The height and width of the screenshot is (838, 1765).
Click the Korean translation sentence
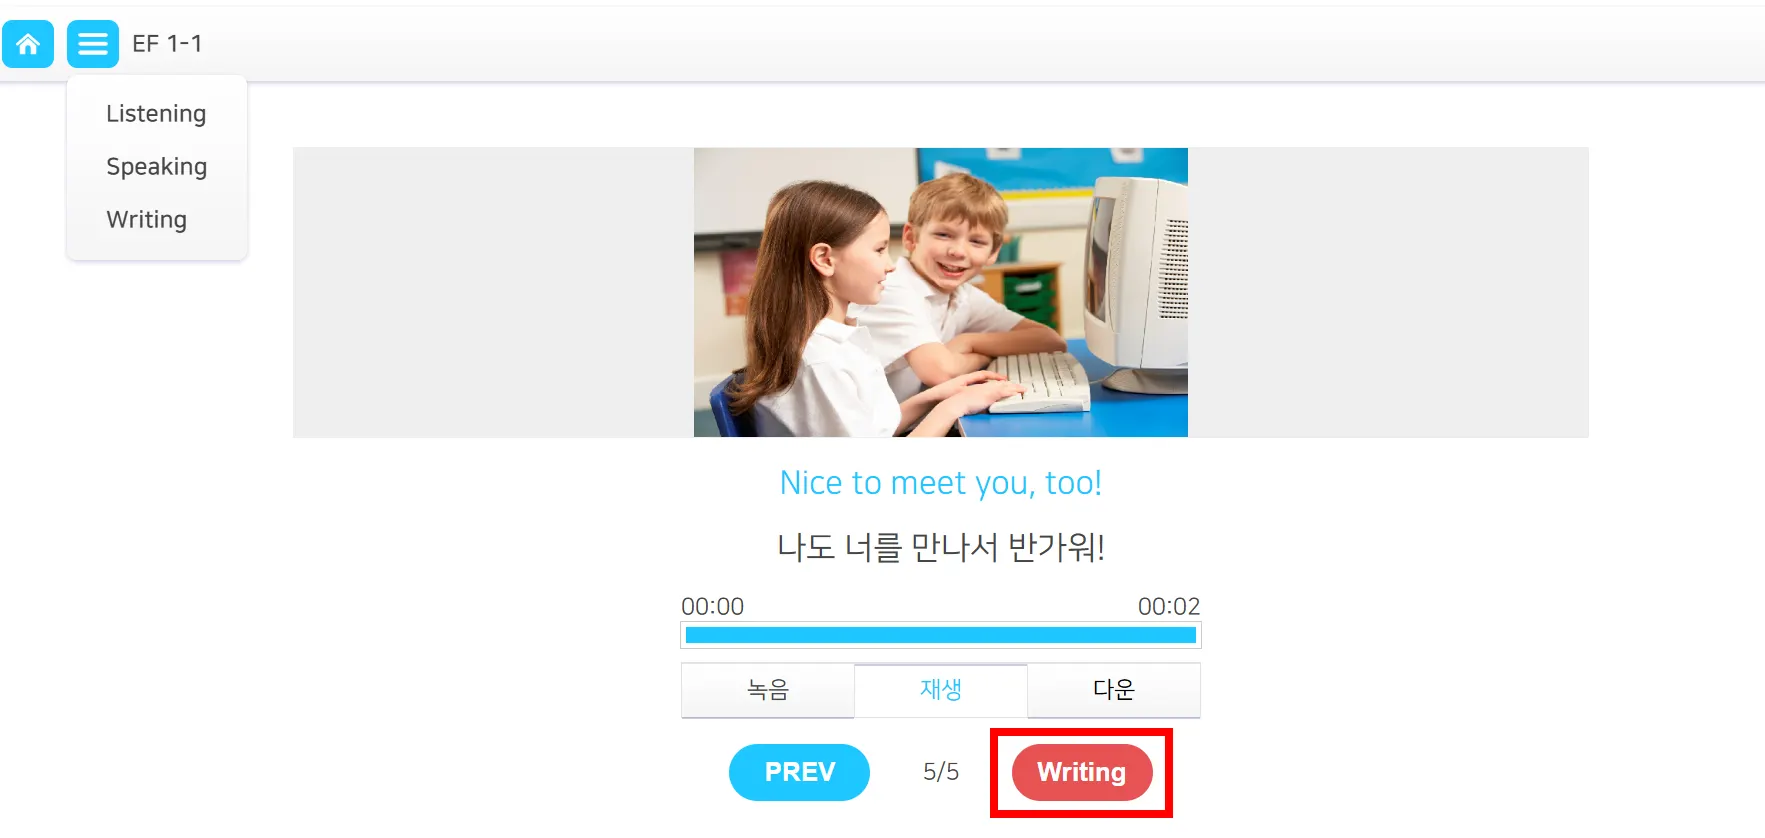tap(941, 547)
